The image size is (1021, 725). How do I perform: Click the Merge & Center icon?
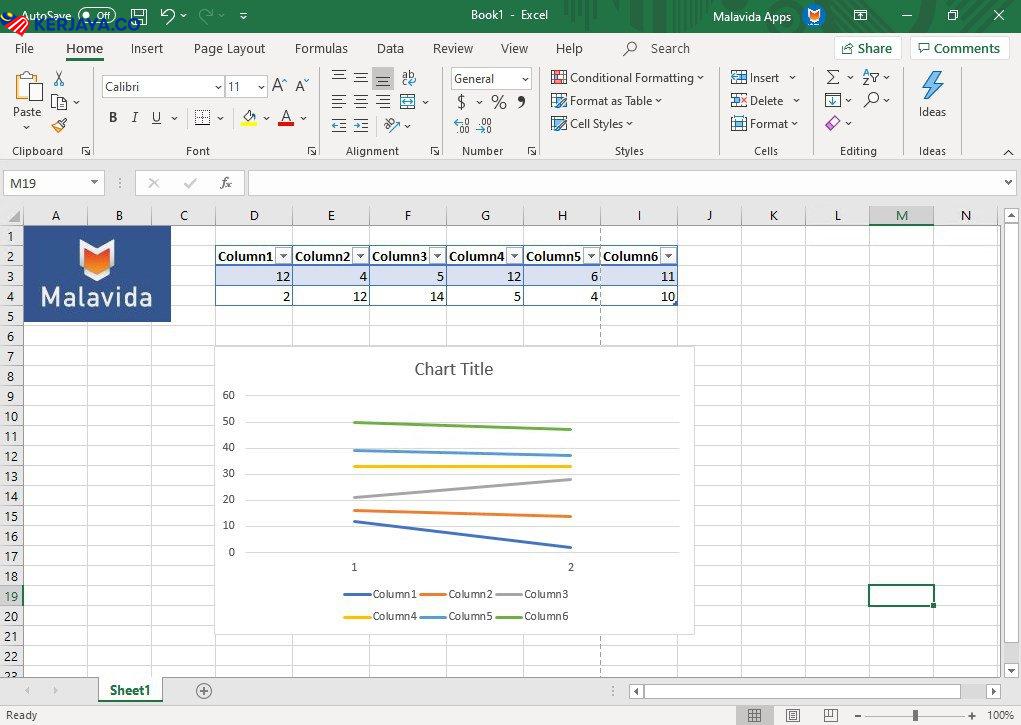408,102
